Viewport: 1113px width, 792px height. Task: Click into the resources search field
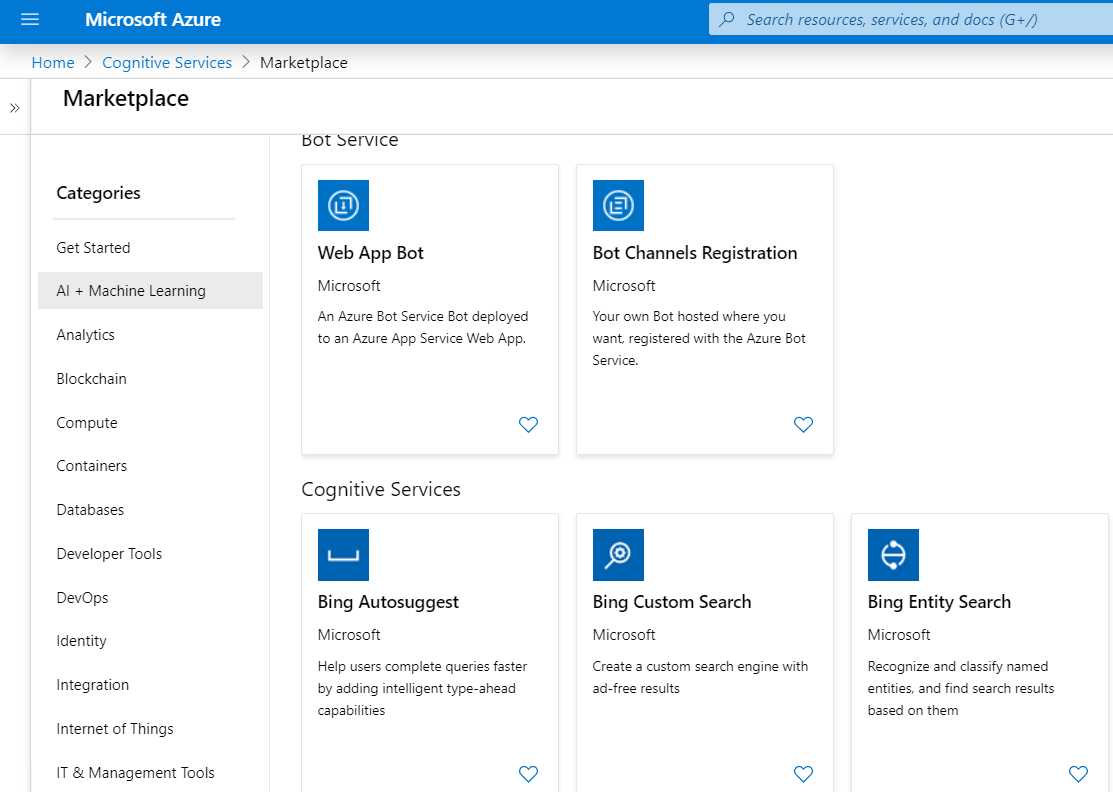click(x=900, y=19)
